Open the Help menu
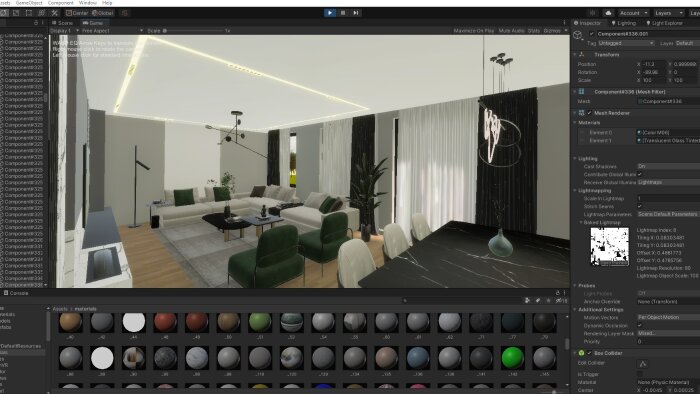 pos(107,3)
